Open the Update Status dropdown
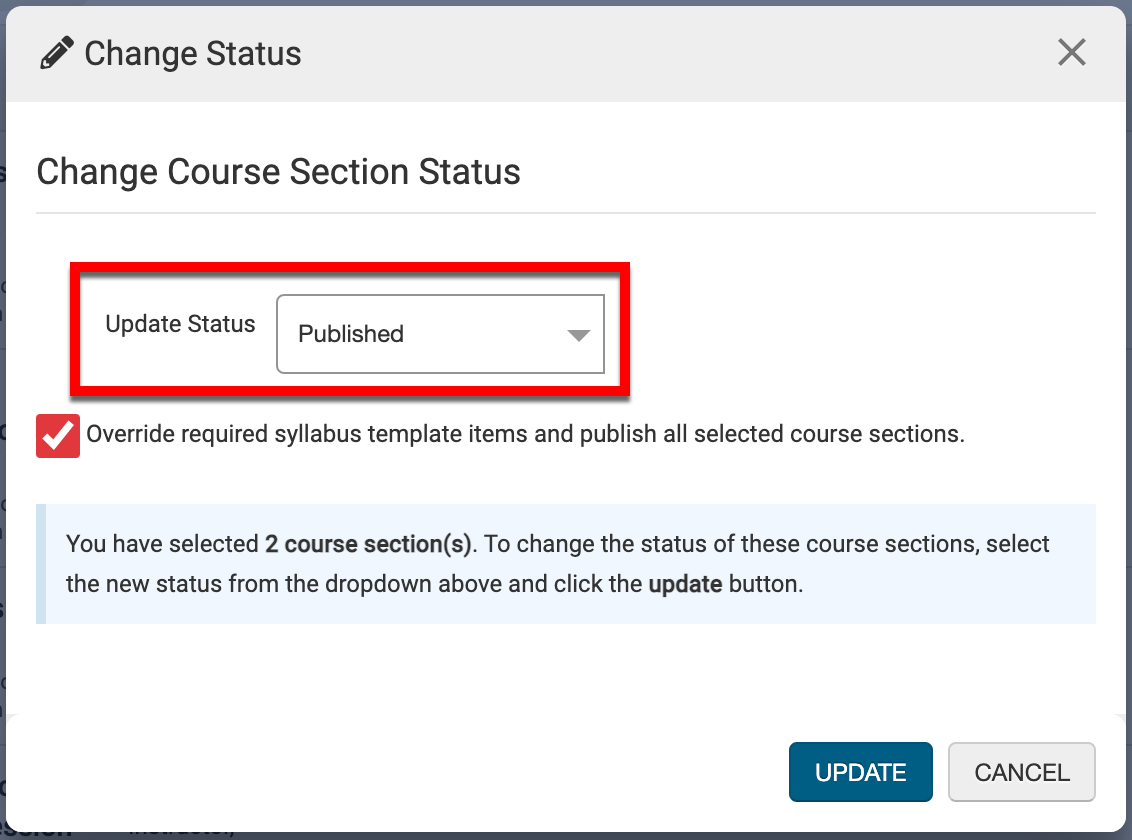This screenshot has width=1132, height=840. tap(440, 334)
